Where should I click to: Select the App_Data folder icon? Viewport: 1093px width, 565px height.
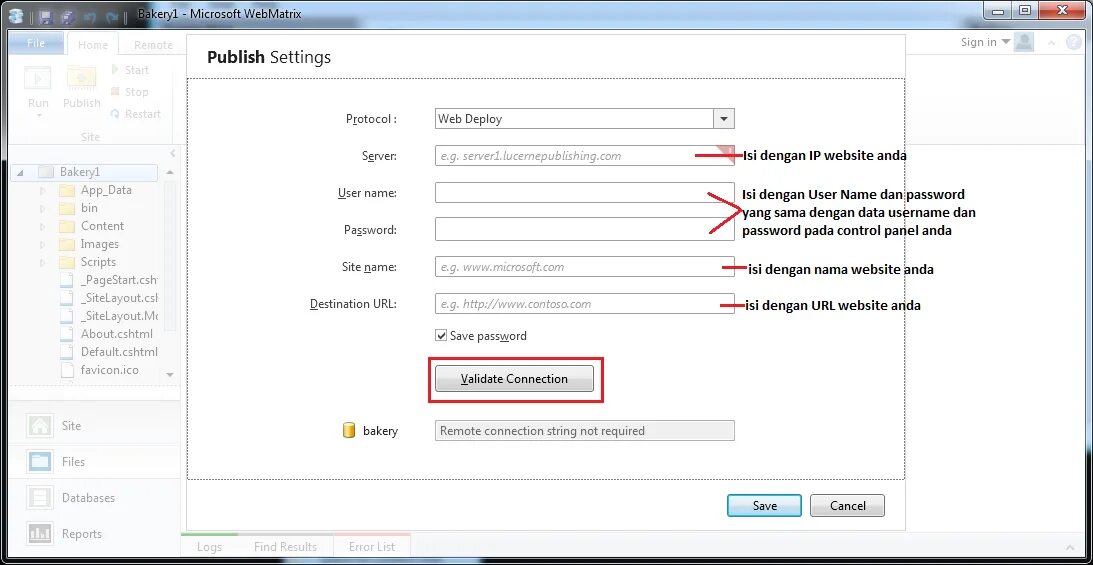(x=67, y=190)
